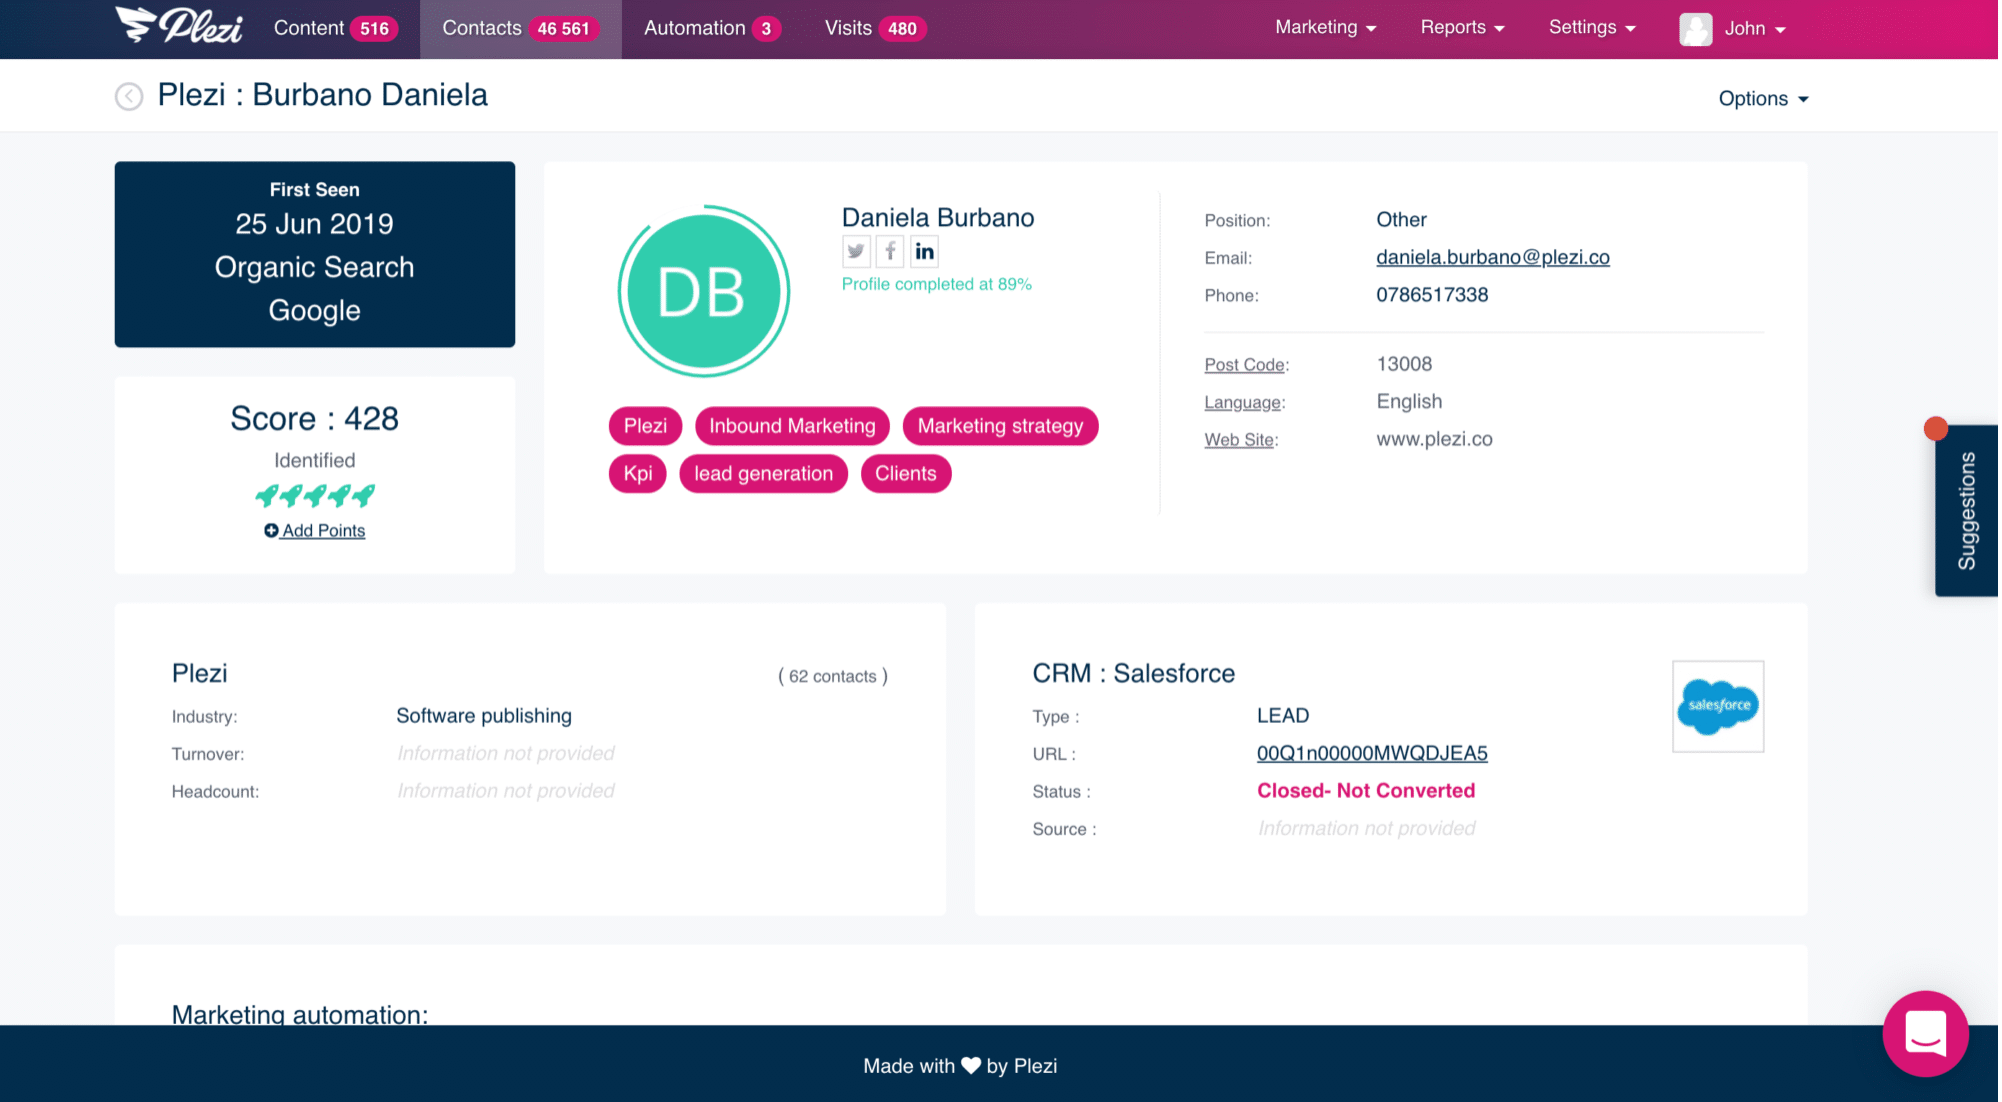Viewport: 2002px width, 1102px height.
Task: Open the Content tab
Action: [x=335, y=29]
